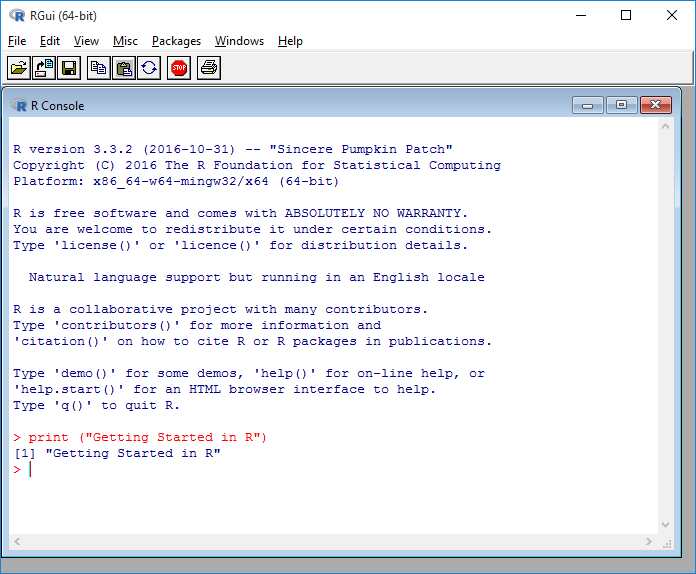Open the Misc menu

coord(125,41)
